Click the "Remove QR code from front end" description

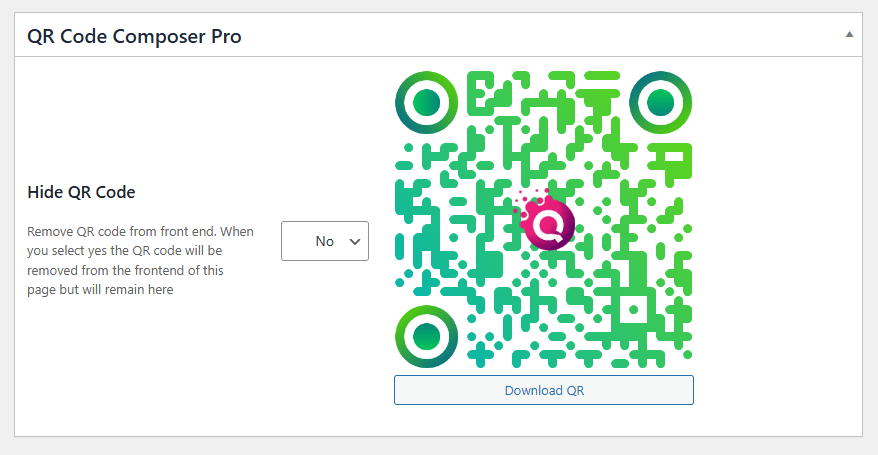(140, 231)
